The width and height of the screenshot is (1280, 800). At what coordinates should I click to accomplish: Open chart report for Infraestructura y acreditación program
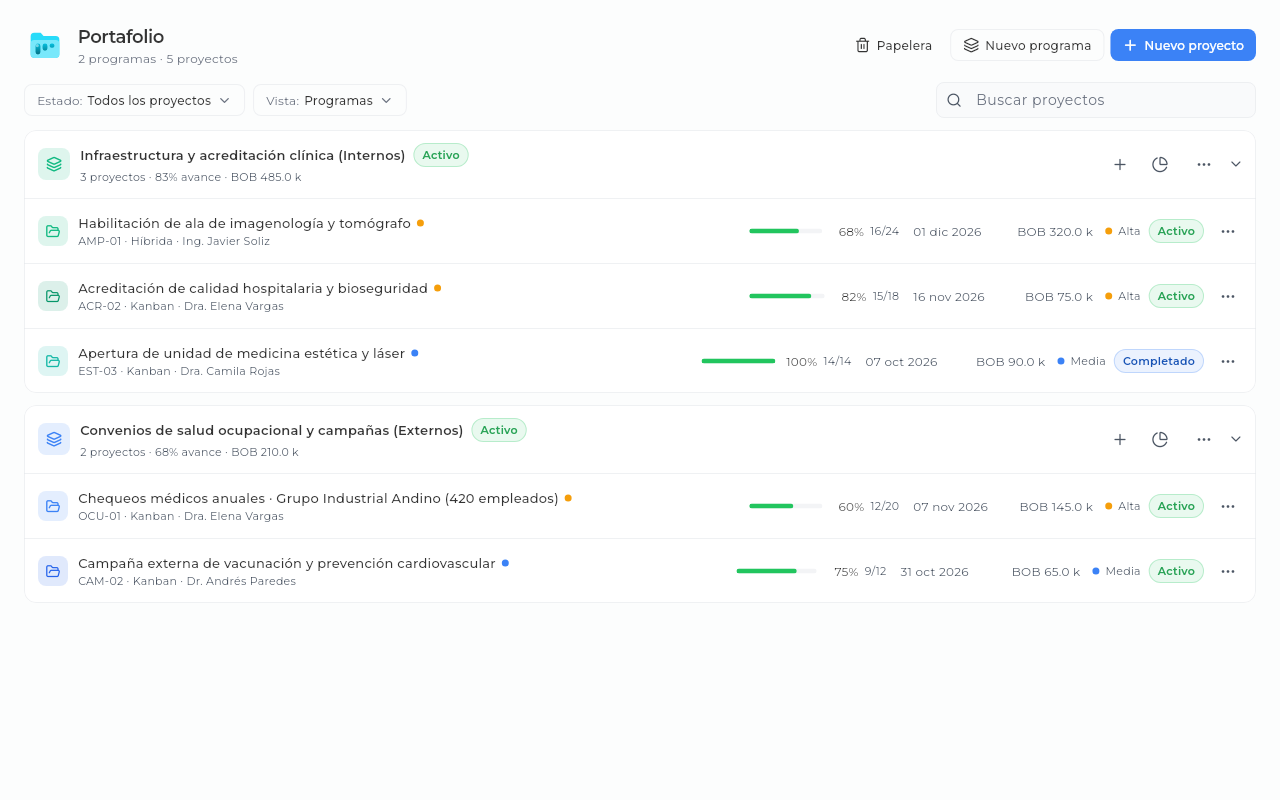pos(1160,164)
